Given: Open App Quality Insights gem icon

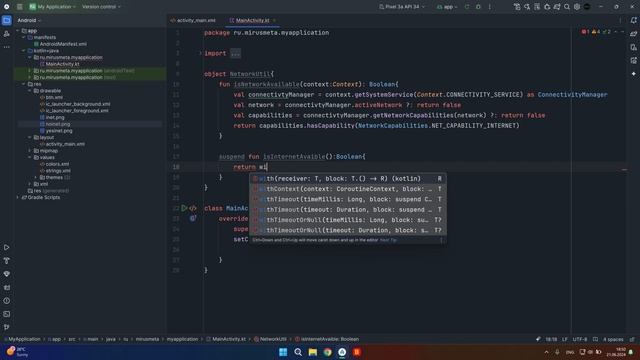Looking at the screenshot, I should pyautogui.click(x=7, y=274).
